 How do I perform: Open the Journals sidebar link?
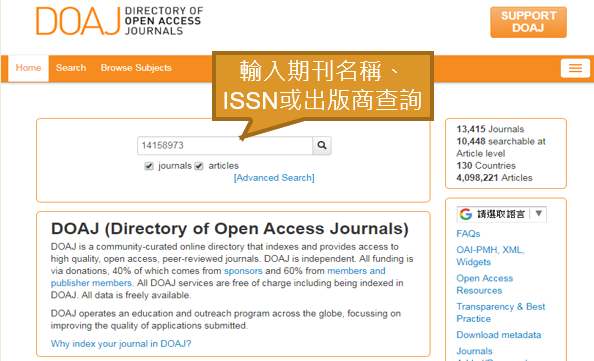474,351
